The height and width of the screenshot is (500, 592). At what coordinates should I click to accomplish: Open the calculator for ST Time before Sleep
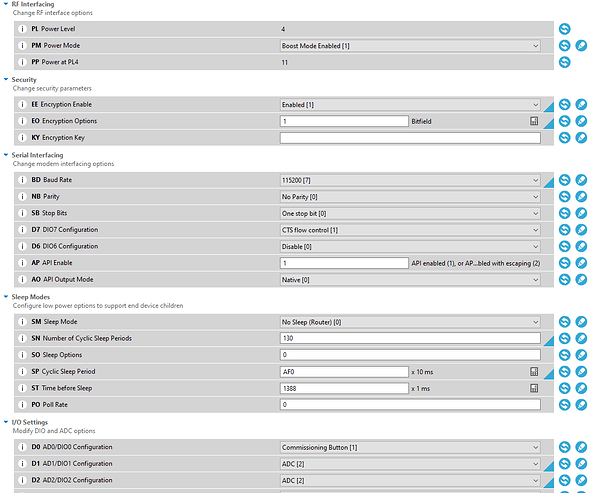[x=534, y=388]
